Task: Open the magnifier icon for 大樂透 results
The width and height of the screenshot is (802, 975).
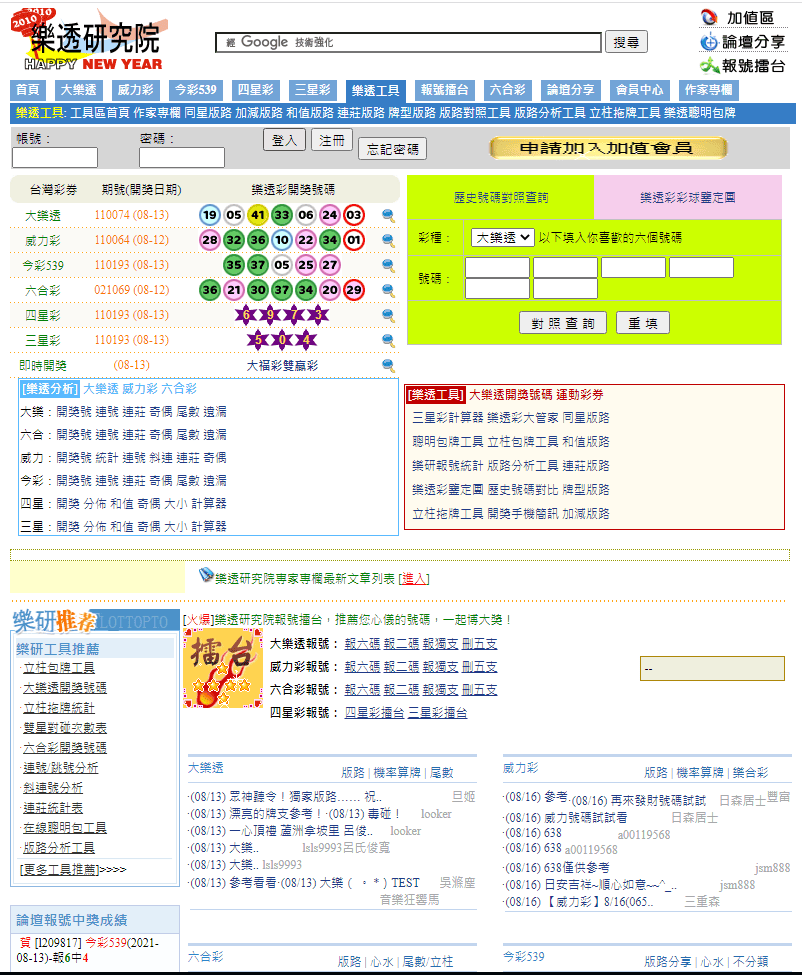Action: [388, 216]
